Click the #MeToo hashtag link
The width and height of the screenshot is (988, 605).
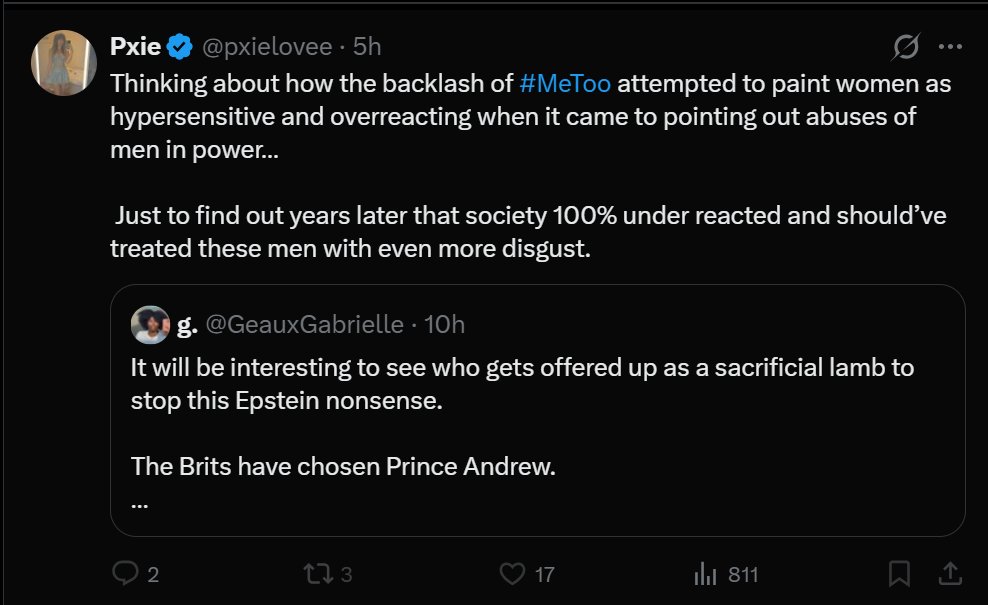tap(565, 83)
